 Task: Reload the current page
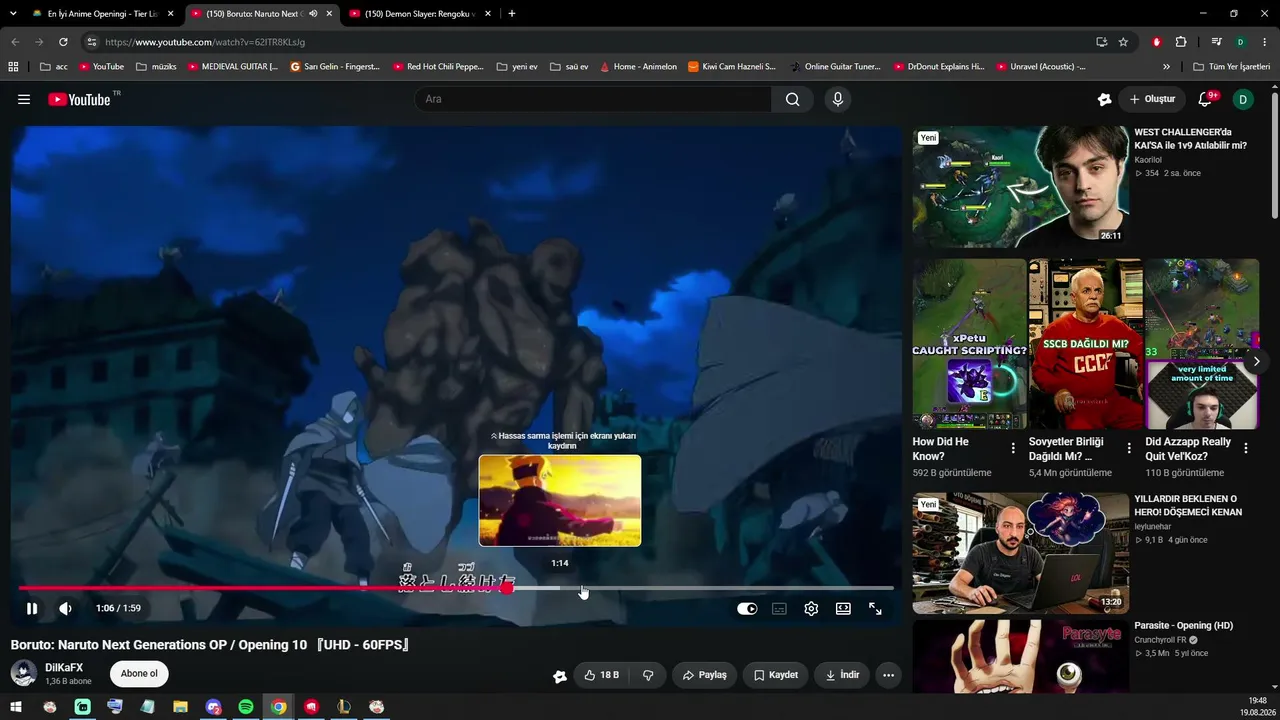point(63,42)
